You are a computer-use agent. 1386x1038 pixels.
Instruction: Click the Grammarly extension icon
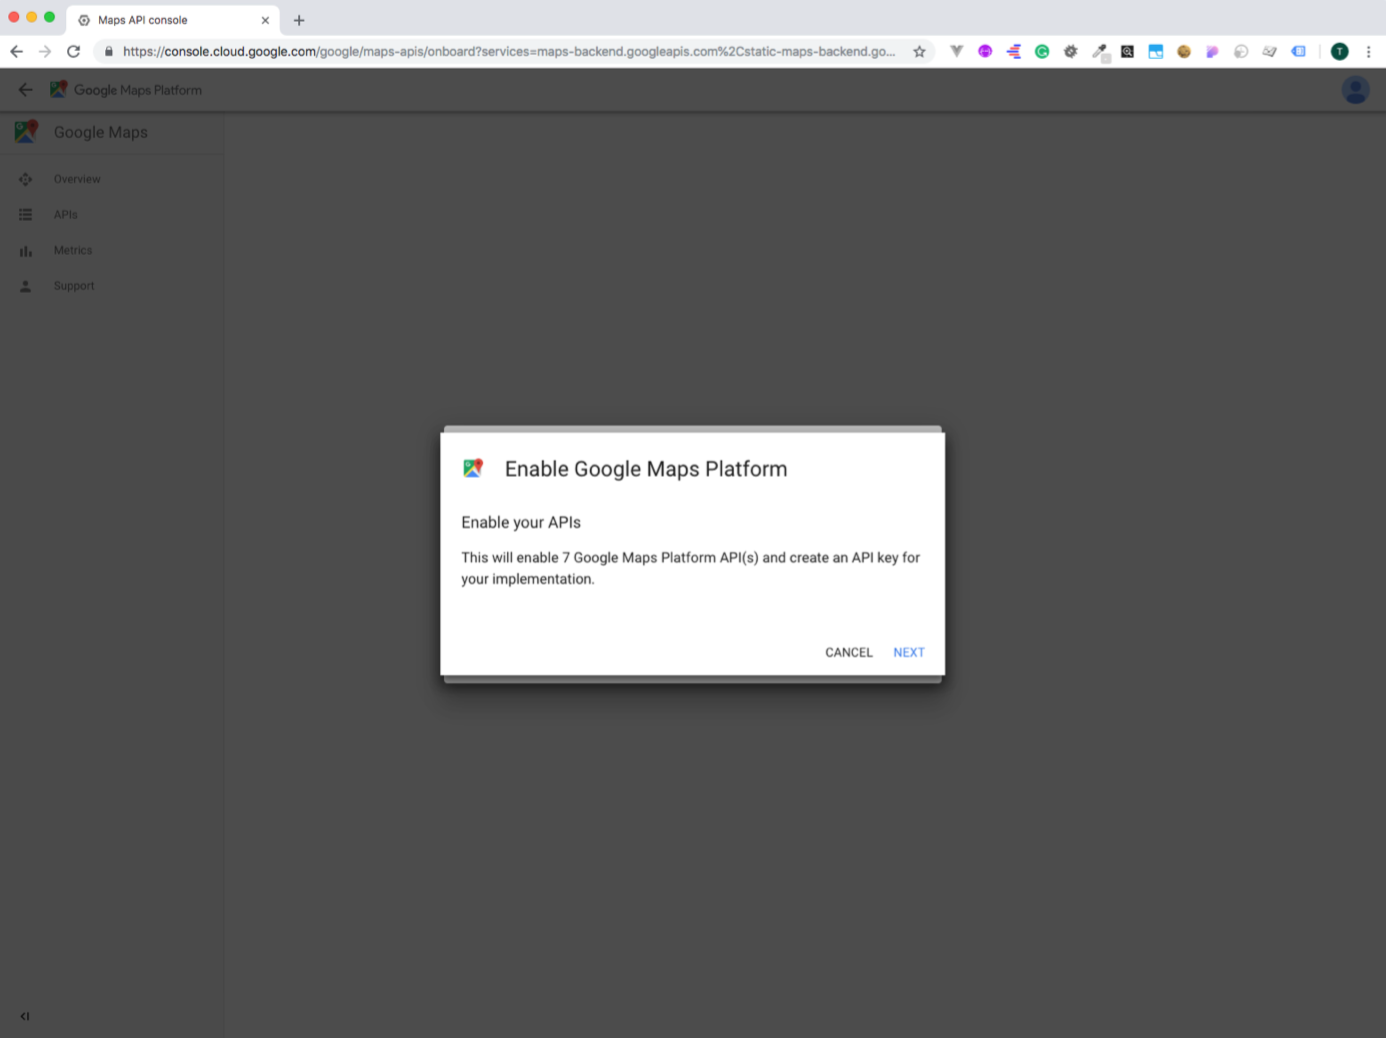point(1042,51)
